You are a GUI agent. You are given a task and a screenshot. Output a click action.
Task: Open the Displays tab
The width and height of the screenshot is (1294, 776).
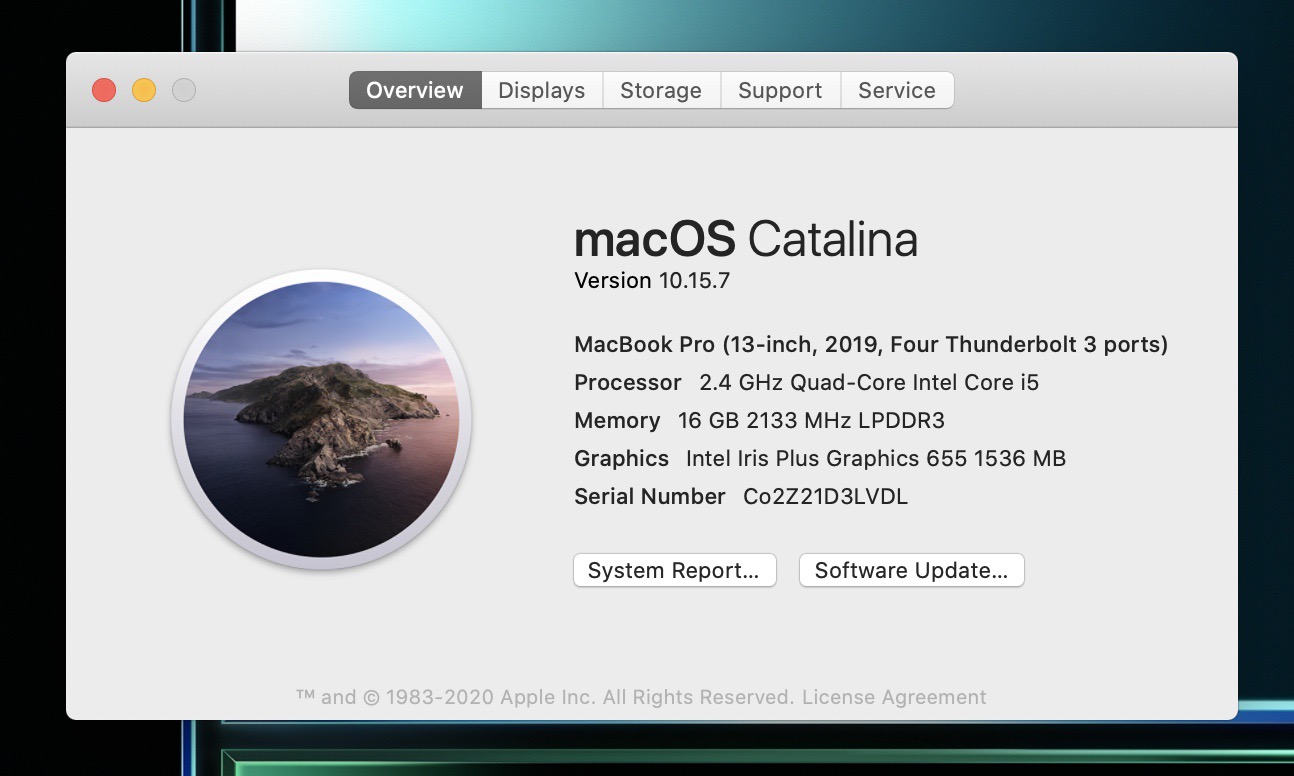(542, 90)
